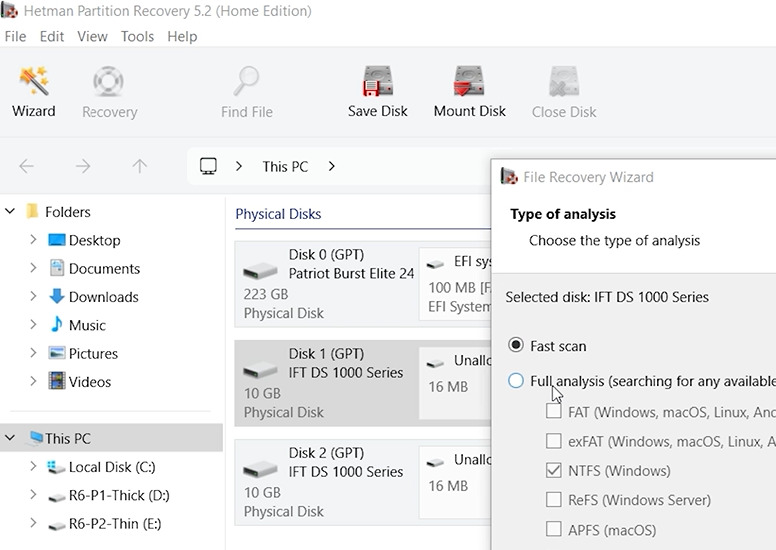Image resolution: width=776 pixels, height=550 pixels.
Task: Click the Music note icon
Action: point(56,325)
